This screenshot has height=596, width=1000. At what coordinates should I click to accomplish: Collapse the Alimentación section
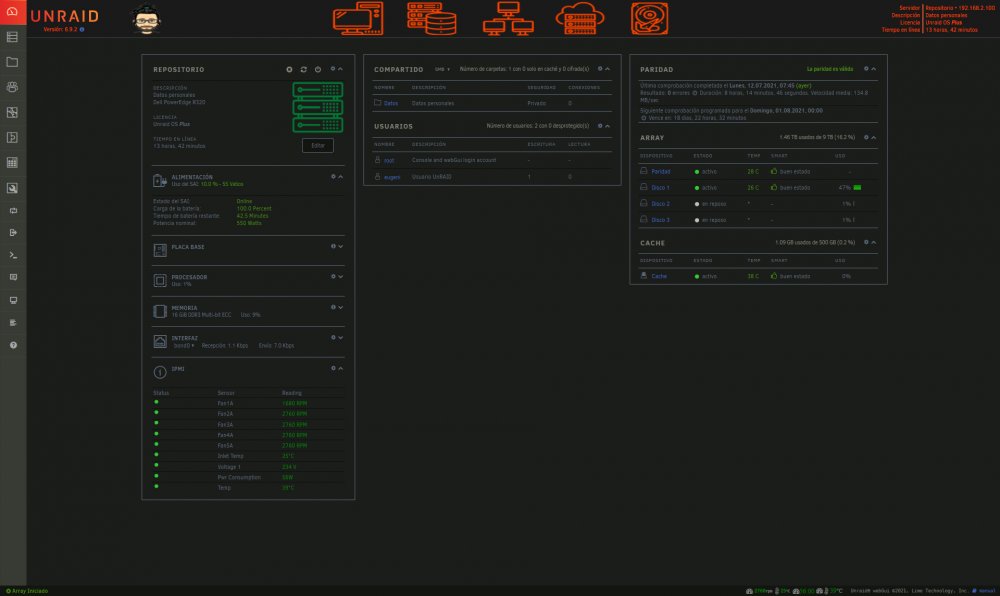coord(341,177)
